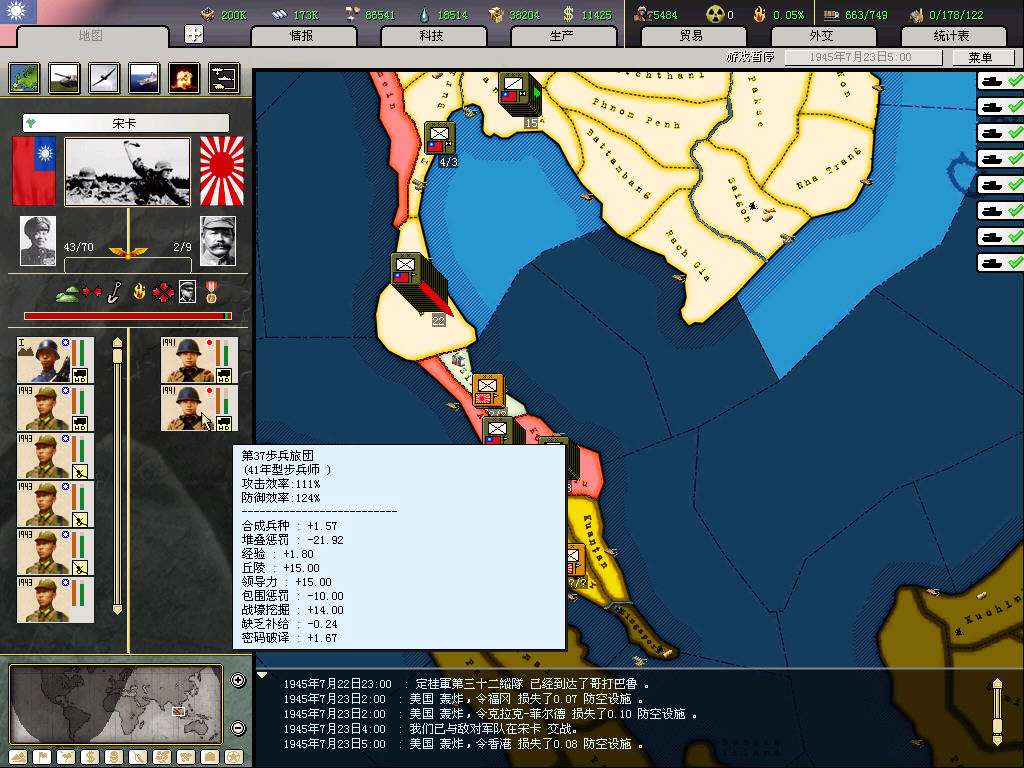Click the dollar-sign economic map mode button
The image size is (1024, 768).
[88, 756]
